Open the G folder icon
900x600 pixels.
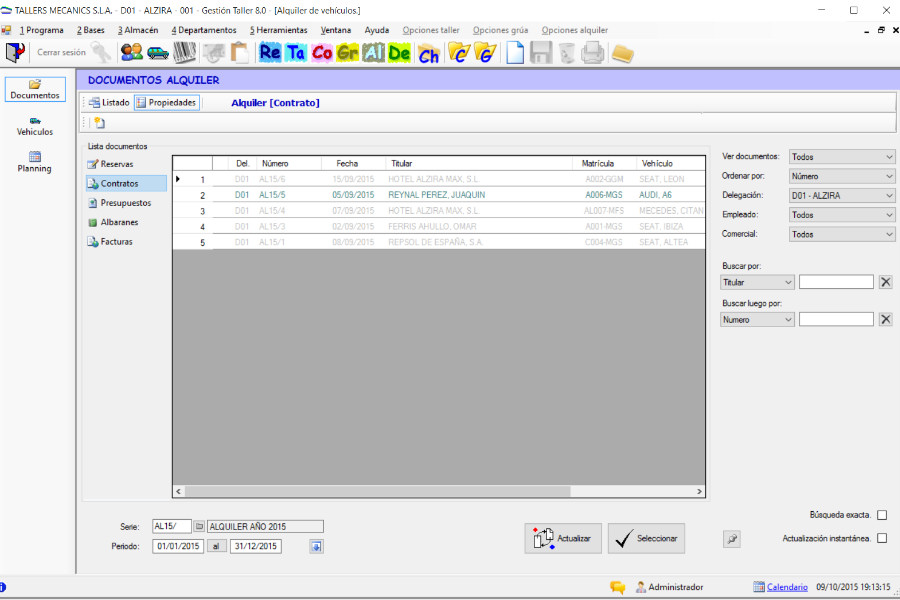coord(484,53)
